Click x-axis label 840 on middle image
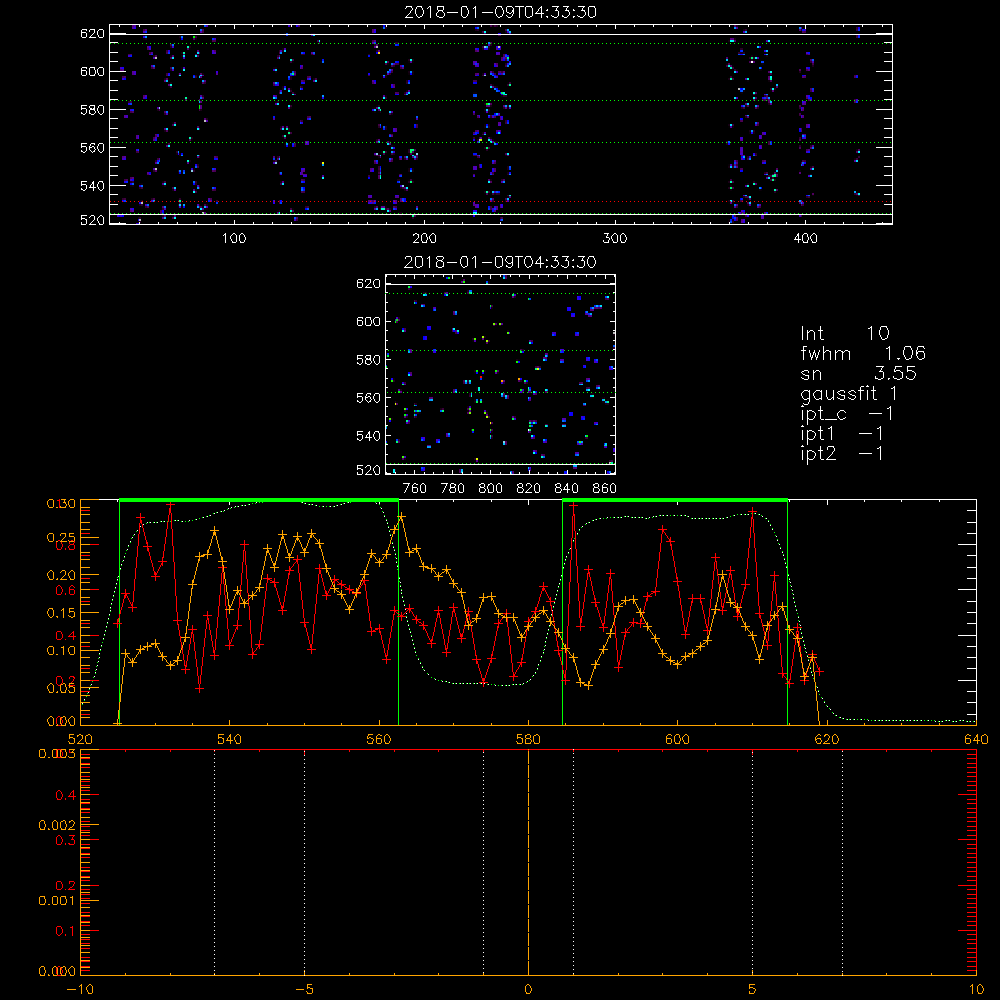 (x=566, y=489)
